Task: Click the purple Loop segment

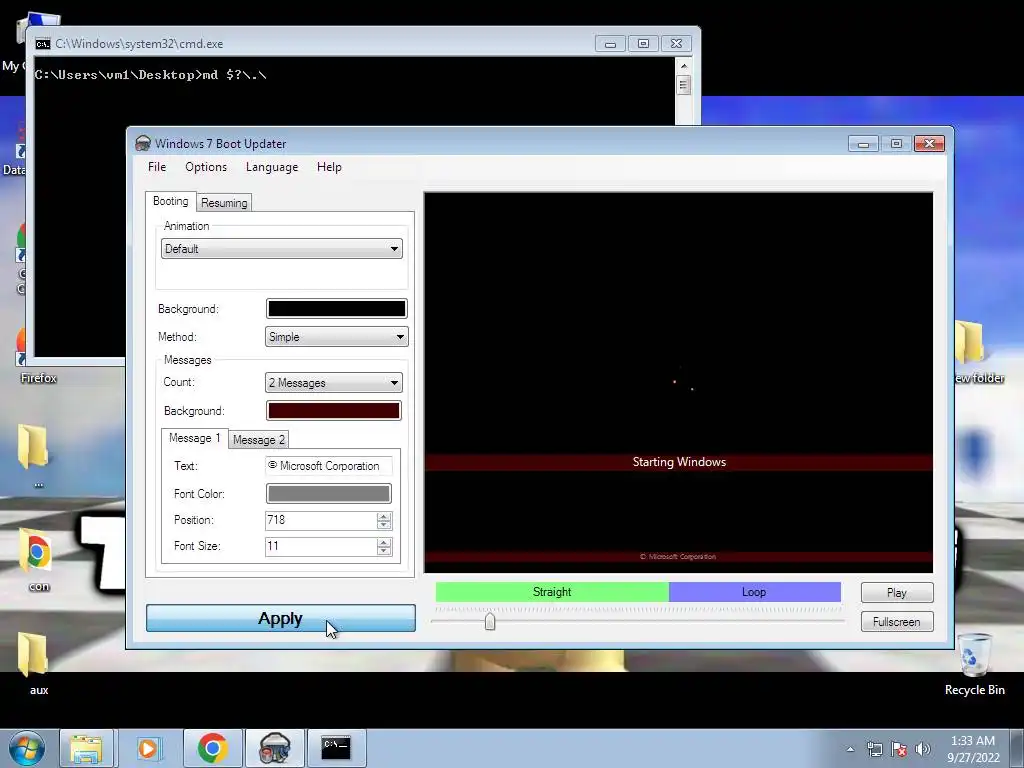Action: 754,592
